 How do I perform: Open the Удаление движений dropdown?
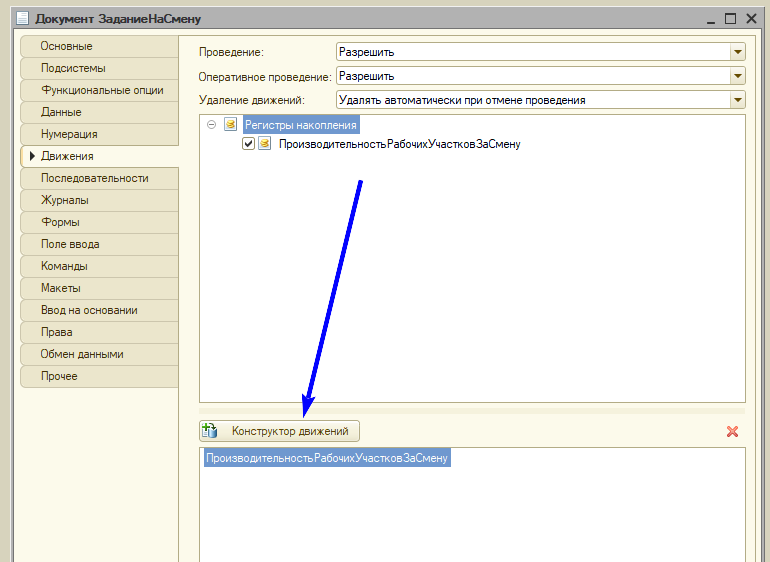[x=738, y=100]
